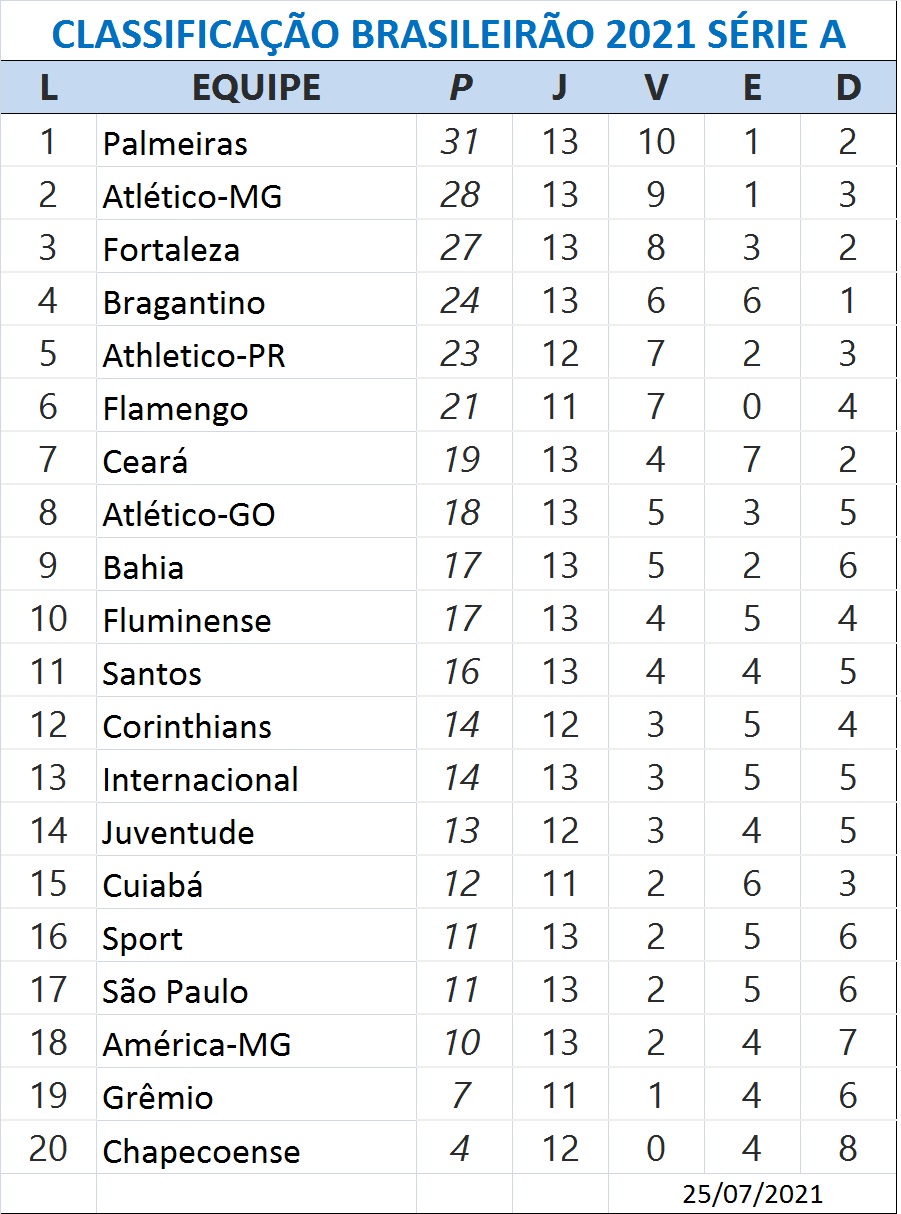Screen dimensions: 901x1214
Task: Click the V column header cell
Action: (x=655, y=88)
